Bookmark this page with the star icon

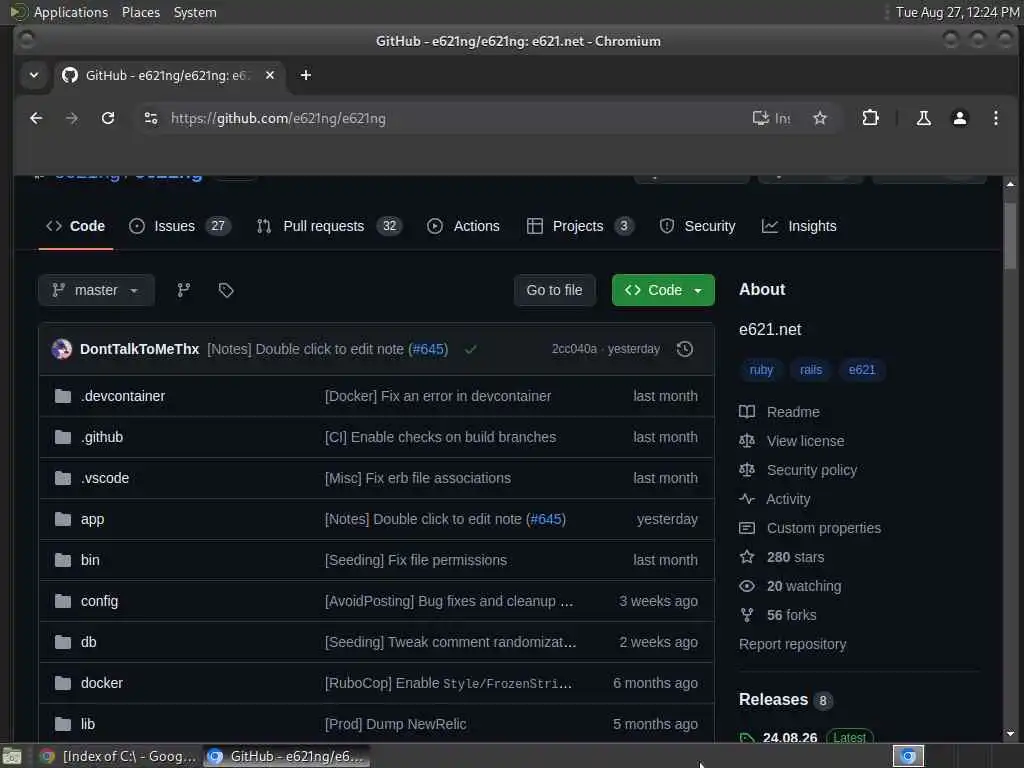tap(820, 118)
